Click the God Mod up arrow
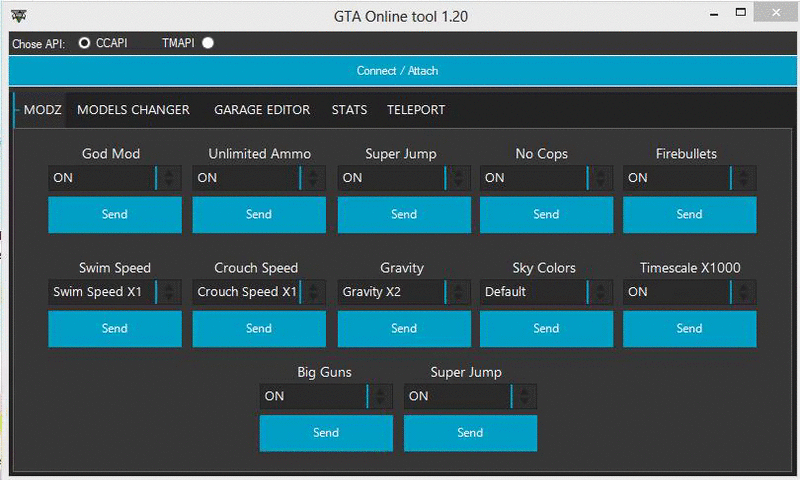The image size is (800, 480). click(169, 173)
